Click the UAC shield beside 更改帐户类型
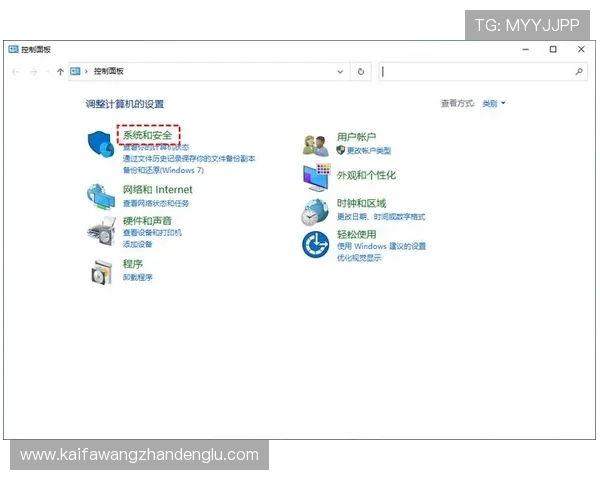 pyautogui.click(x=341, y=150)
